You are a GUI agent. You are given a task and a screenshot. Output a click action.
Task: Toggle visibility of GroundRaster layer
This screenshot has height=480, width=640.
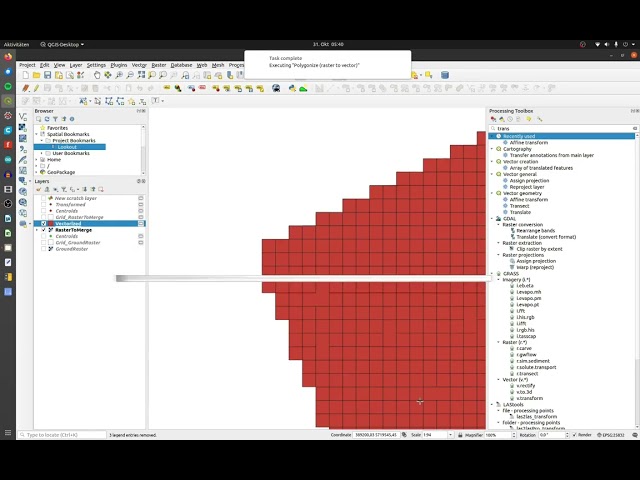pos(43,249)
